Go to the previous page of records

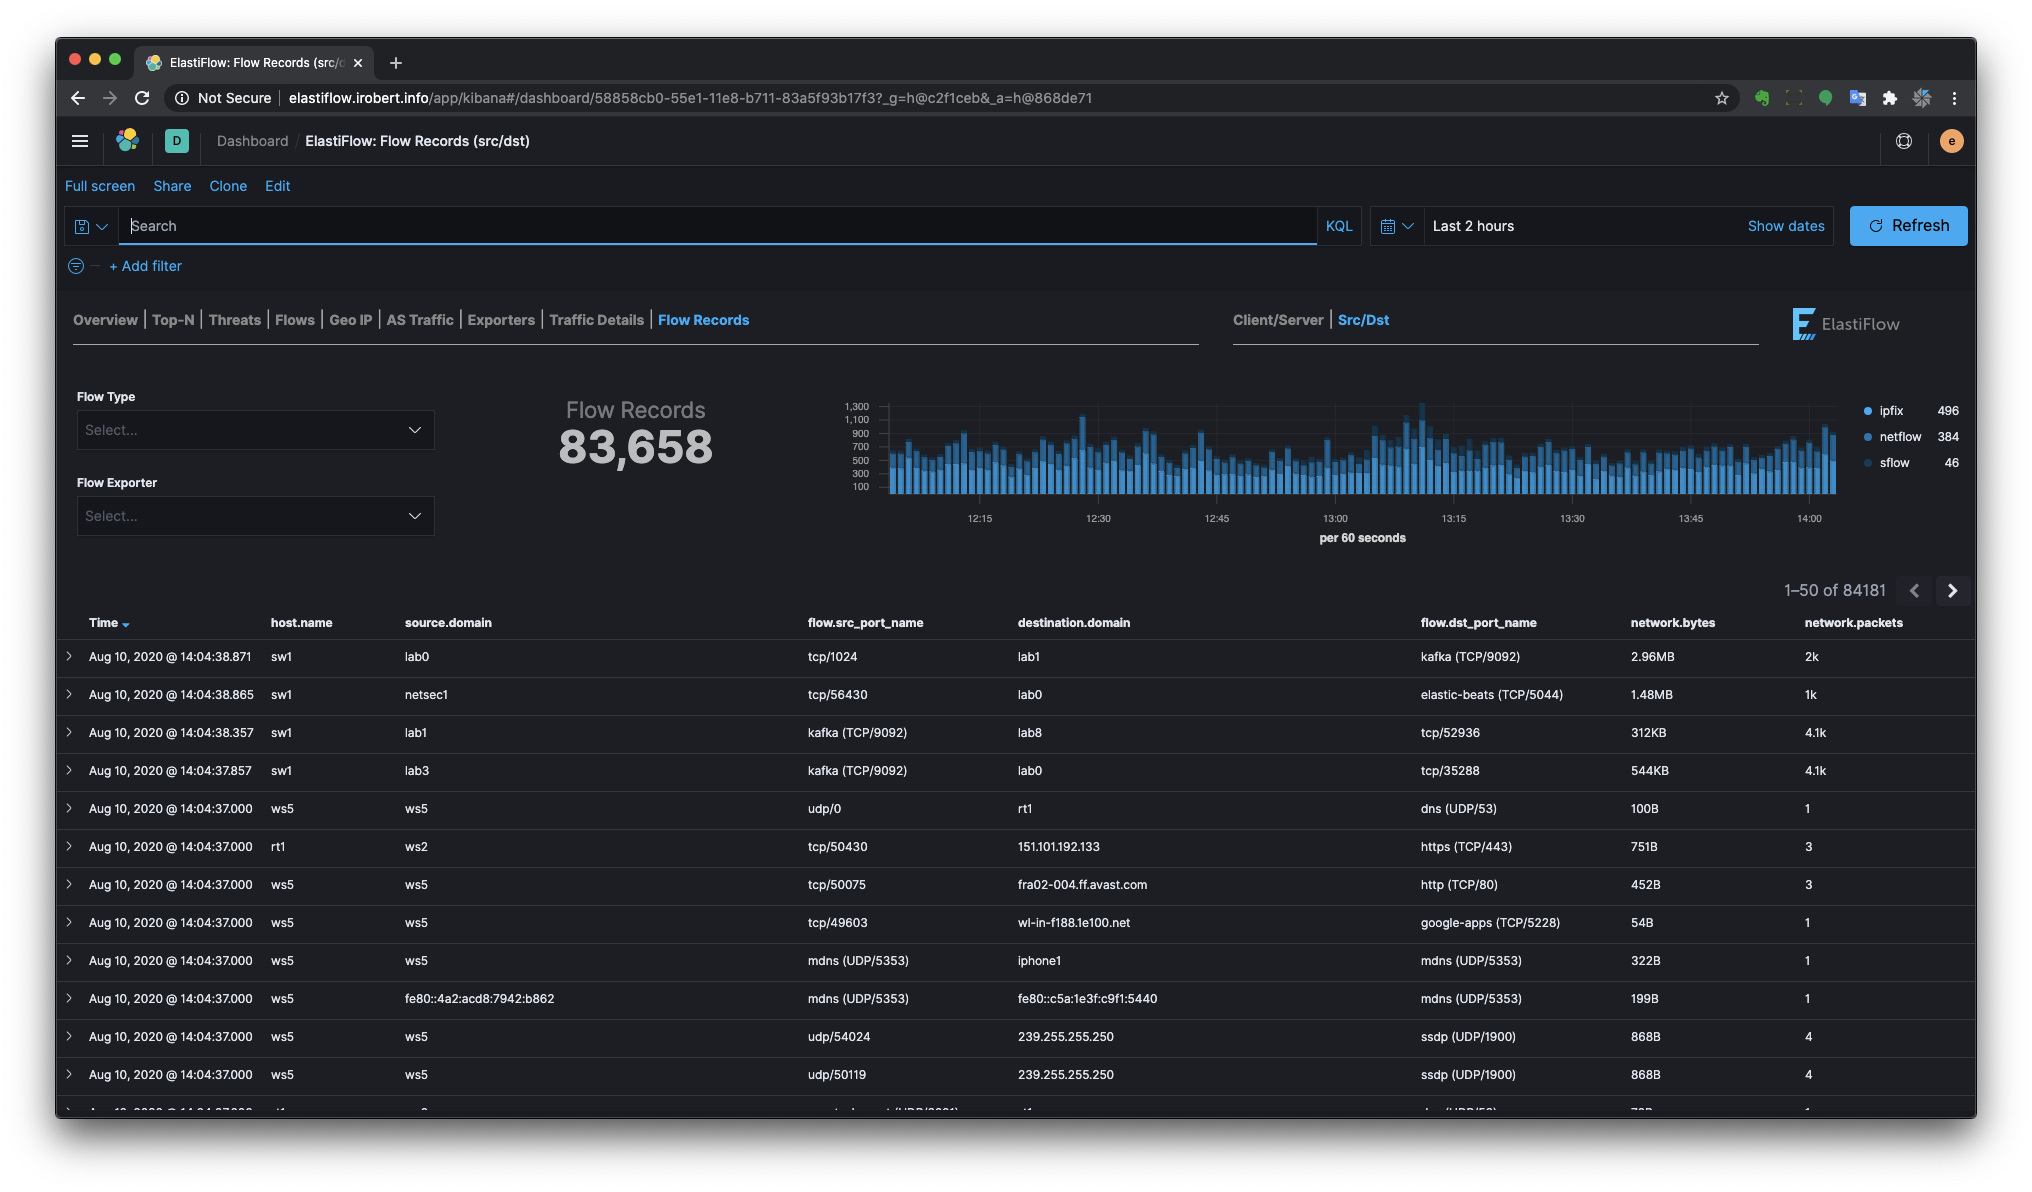tap(1914, 591)
